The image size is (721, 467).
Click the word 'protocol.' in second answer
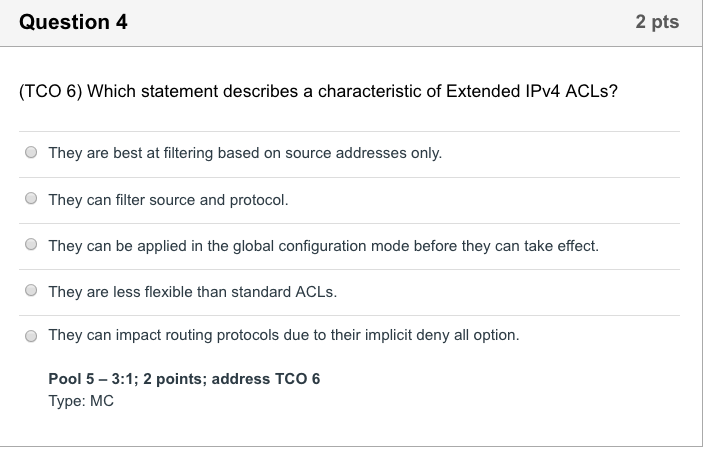point(259,200)
